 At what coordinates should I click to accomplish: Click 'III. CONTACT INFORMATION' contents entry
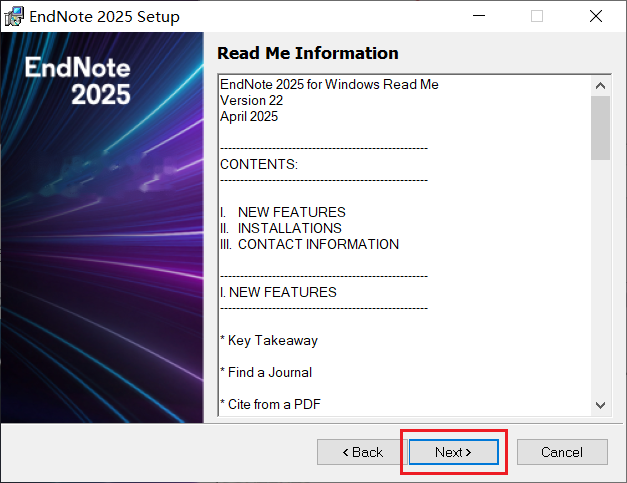(x=310, y=244)
